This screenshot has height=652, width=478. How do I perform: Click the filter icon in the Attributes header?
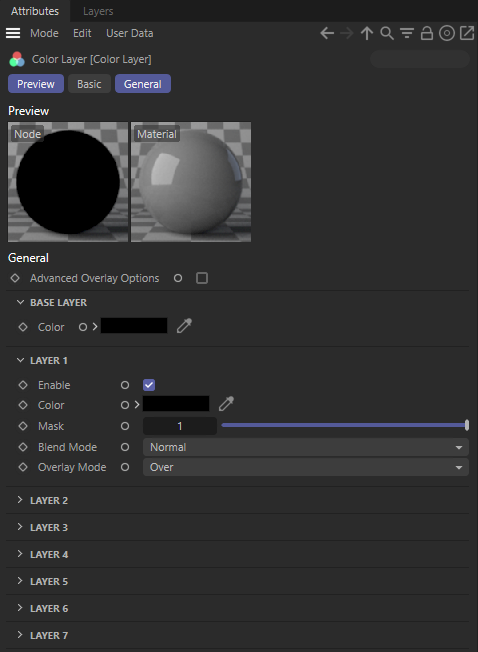point(407,33)
